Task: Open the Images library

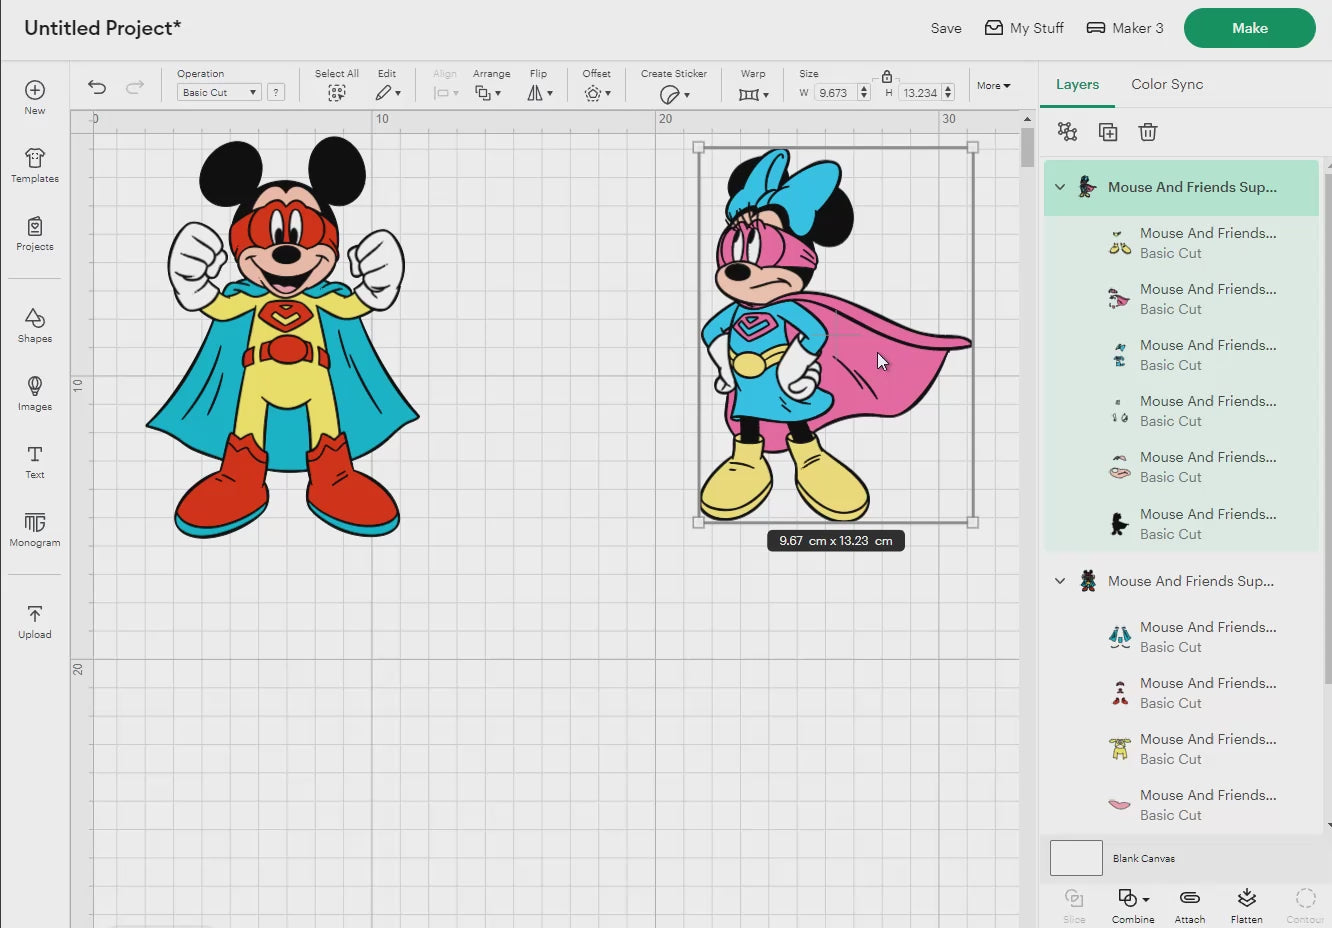Action: (x=35, y=393)
